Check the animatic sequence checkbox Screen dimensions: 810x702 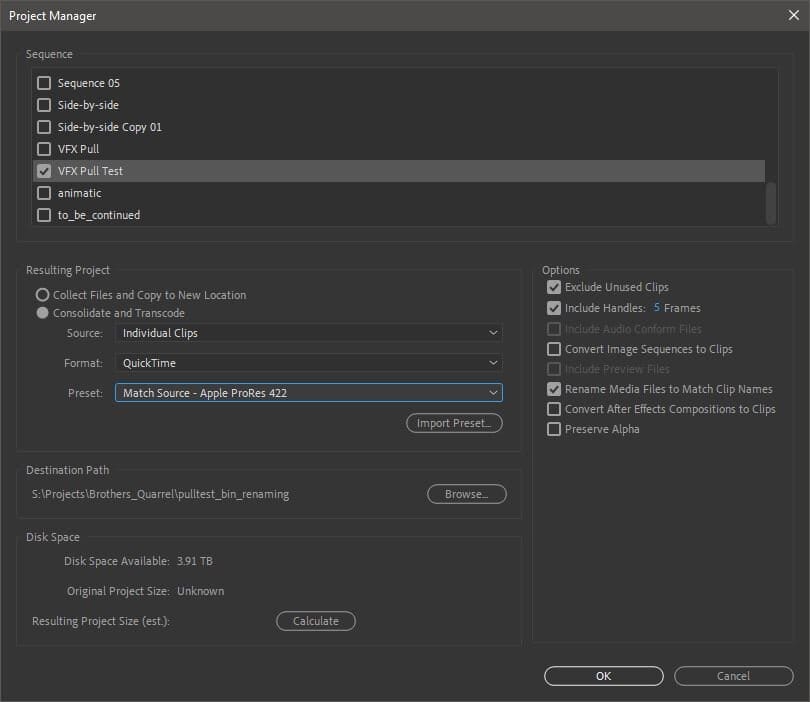[x=44, y=193]
